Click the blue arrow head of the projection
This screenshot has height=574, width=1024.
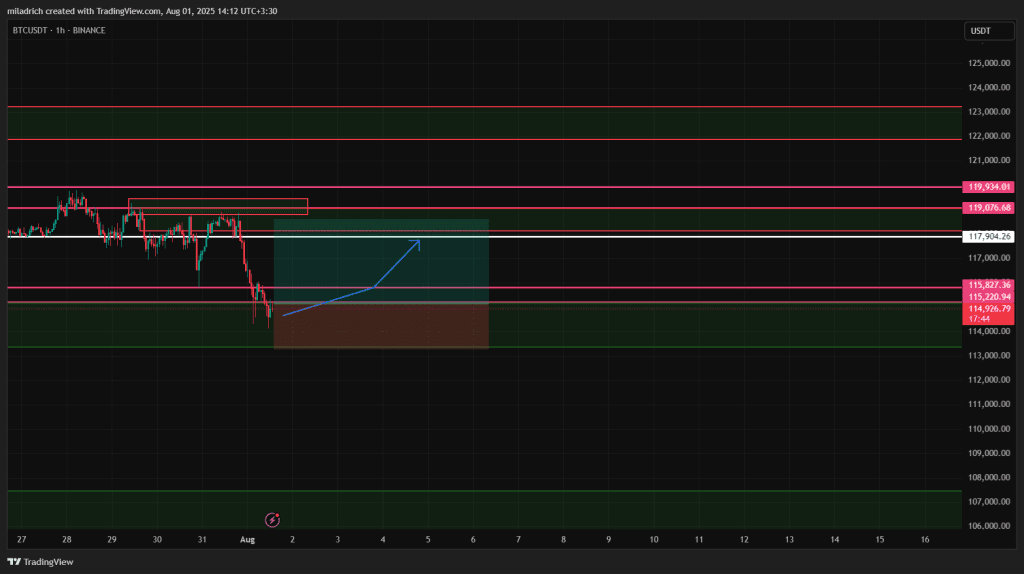[x=417, y=241]
